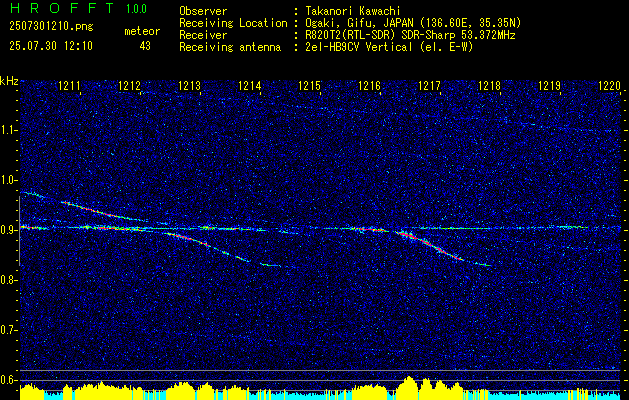Click the 1215 time marker
629x400 pixels.
click(309, 85)
